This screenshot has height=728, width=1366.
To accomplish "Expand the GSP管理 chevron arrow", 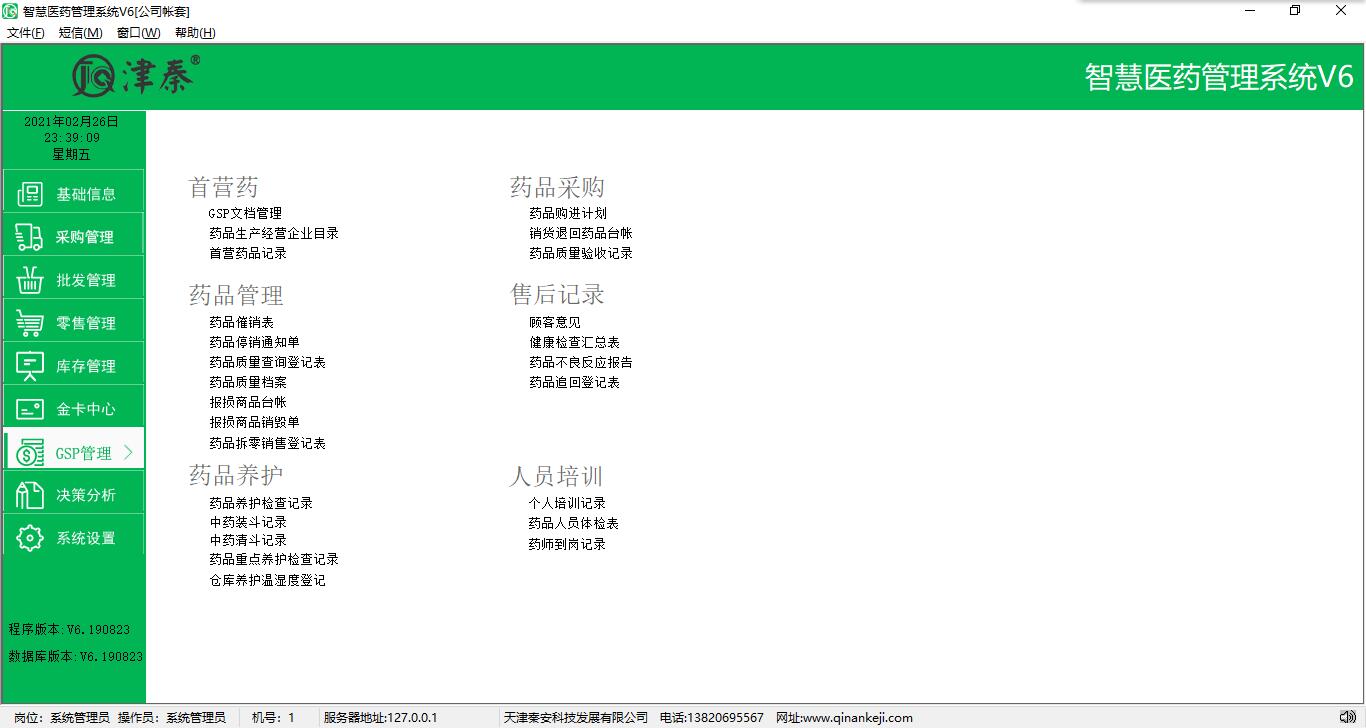I will (x=128, y=453).
